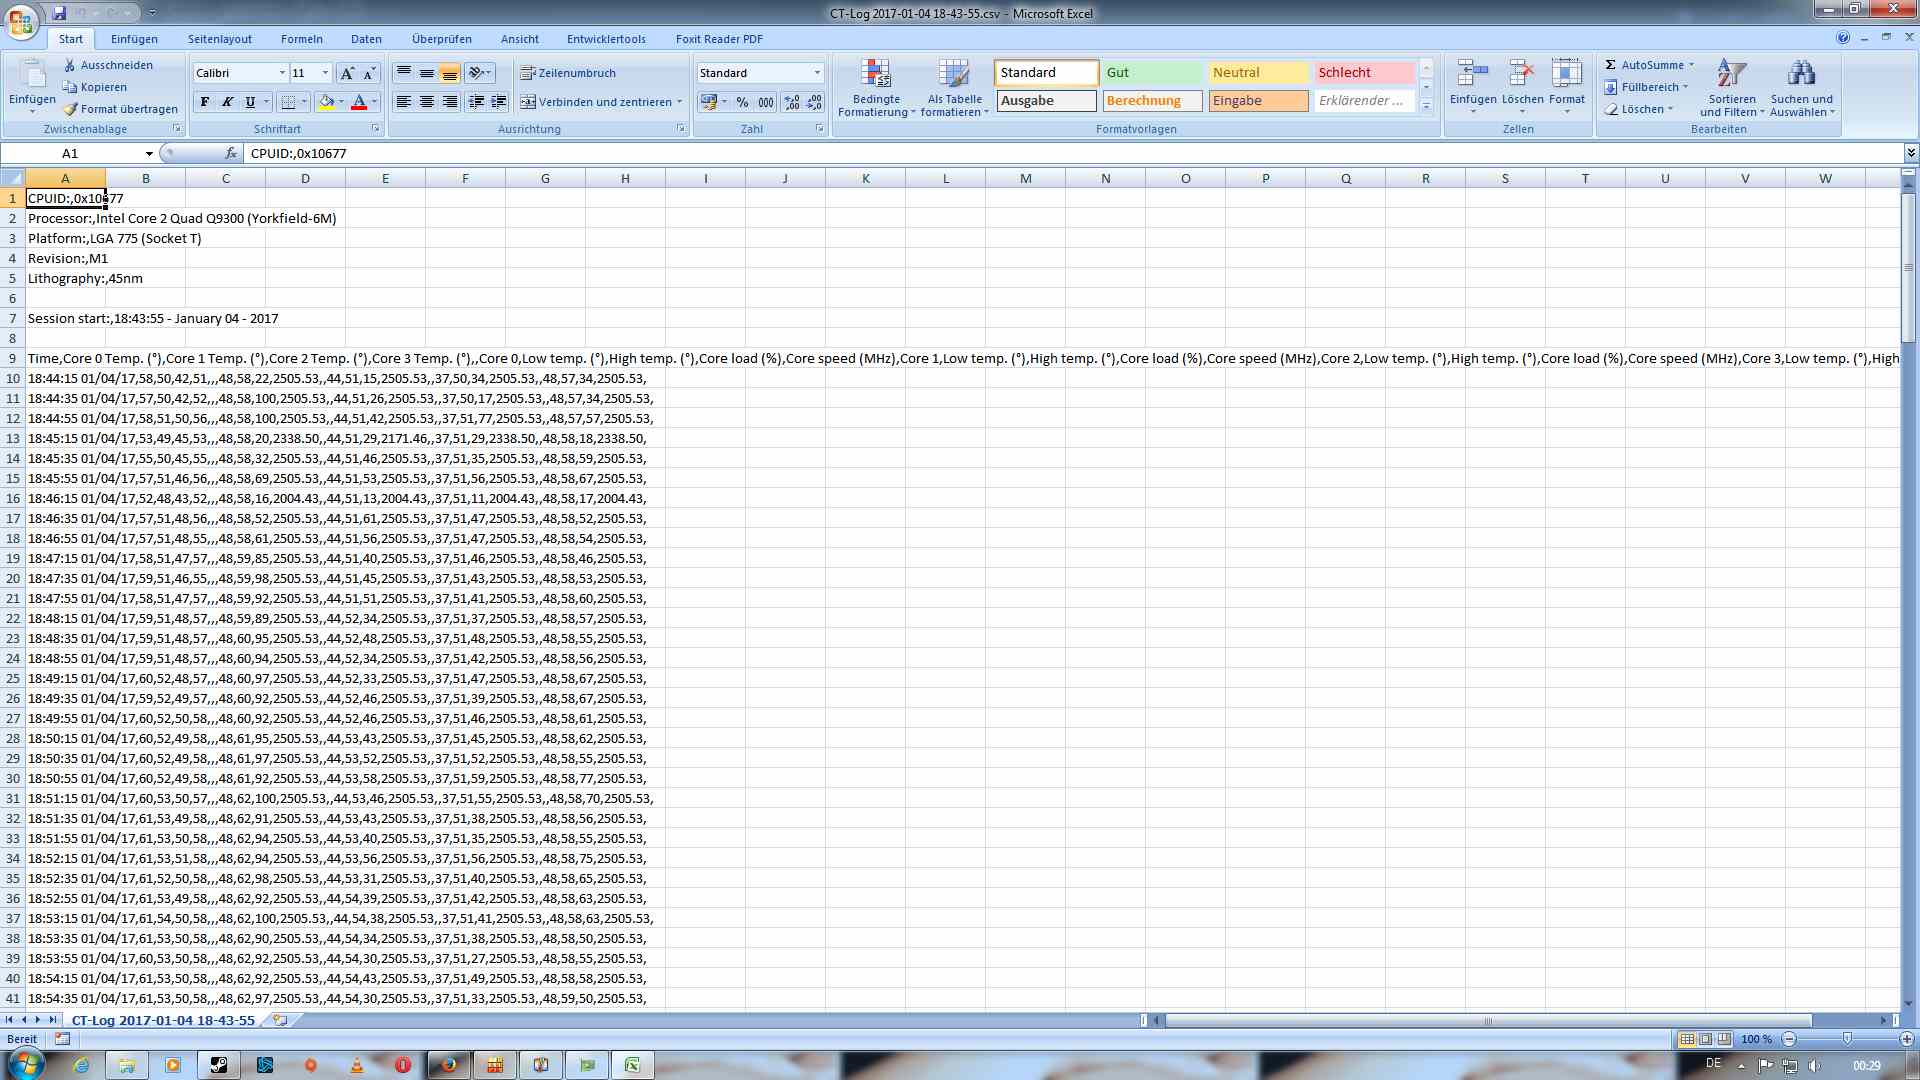Apply the Schlecht cell style
The height and width of the screenshot is (1080, 1920).
click(x=1363, y=72)
